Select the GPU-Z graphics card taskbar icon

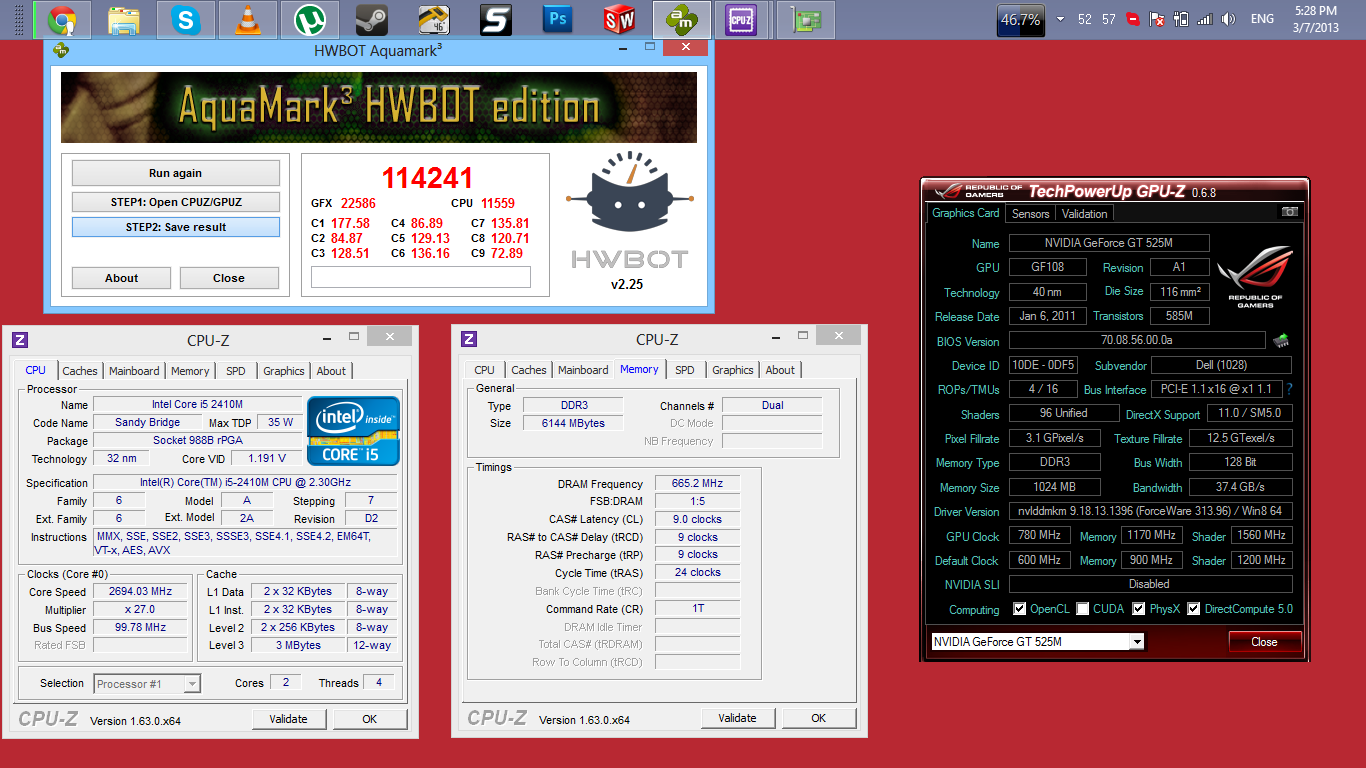click(806, 19)
